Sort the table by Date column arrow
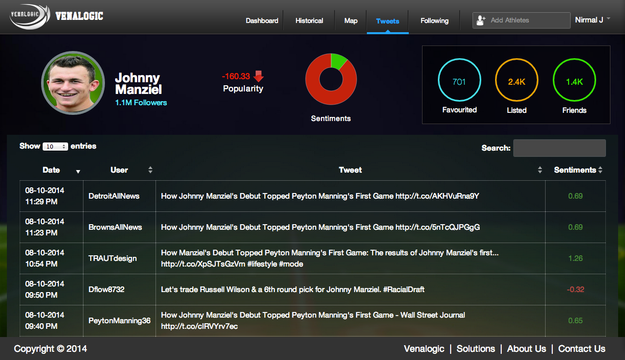Image resolution: width=625 pixels, height=360 pixels. (78, 171)
